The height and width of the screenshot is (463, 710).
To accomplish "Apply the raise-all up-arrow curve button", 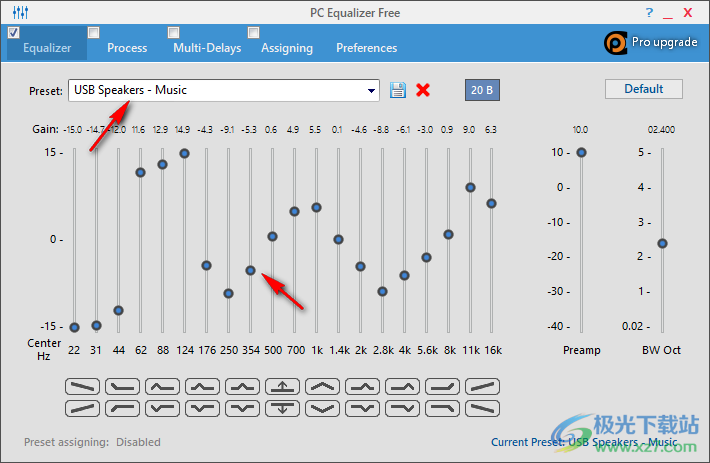I will tap(283, 387).
